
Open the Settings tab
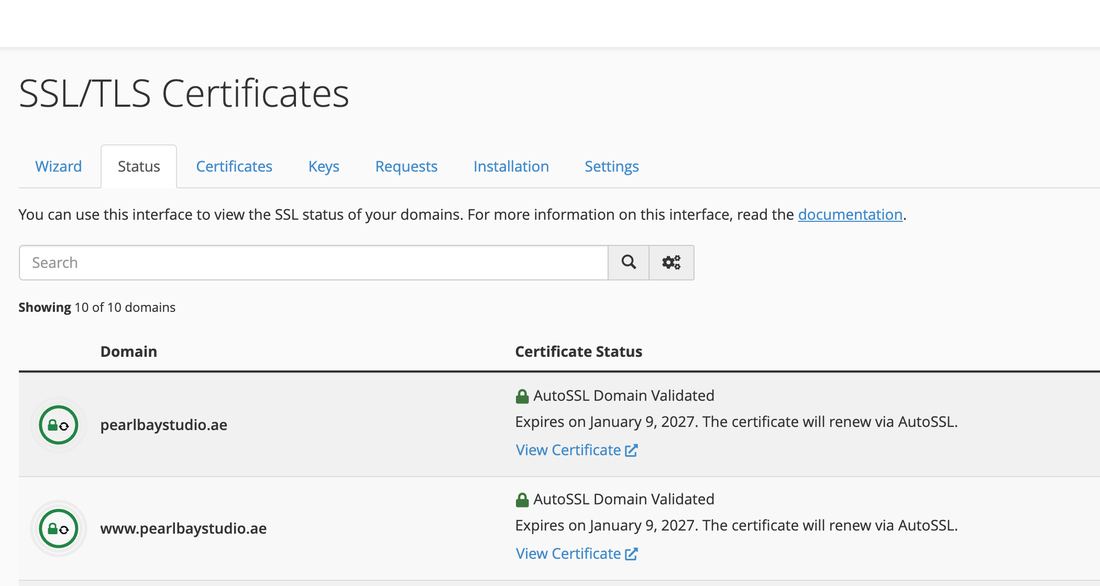point(612,166)
